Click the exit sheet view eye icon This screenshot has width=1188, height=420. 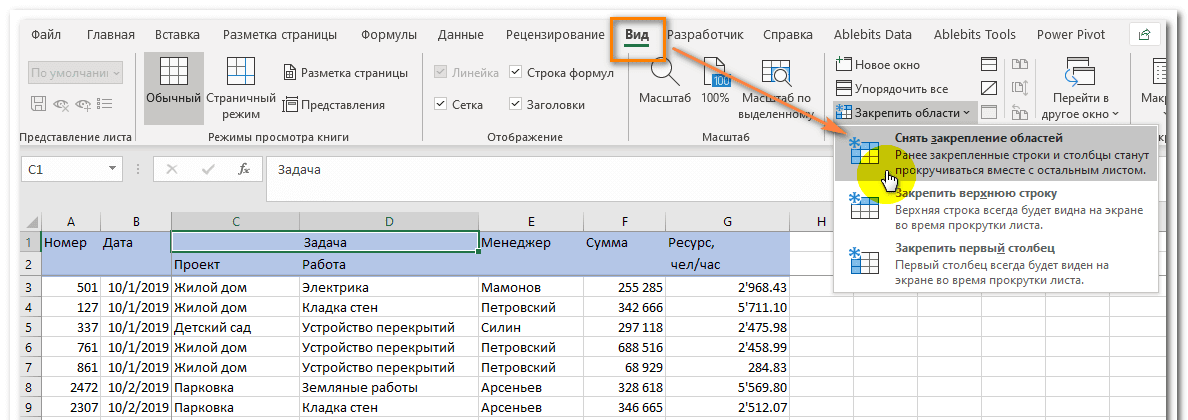61,103
